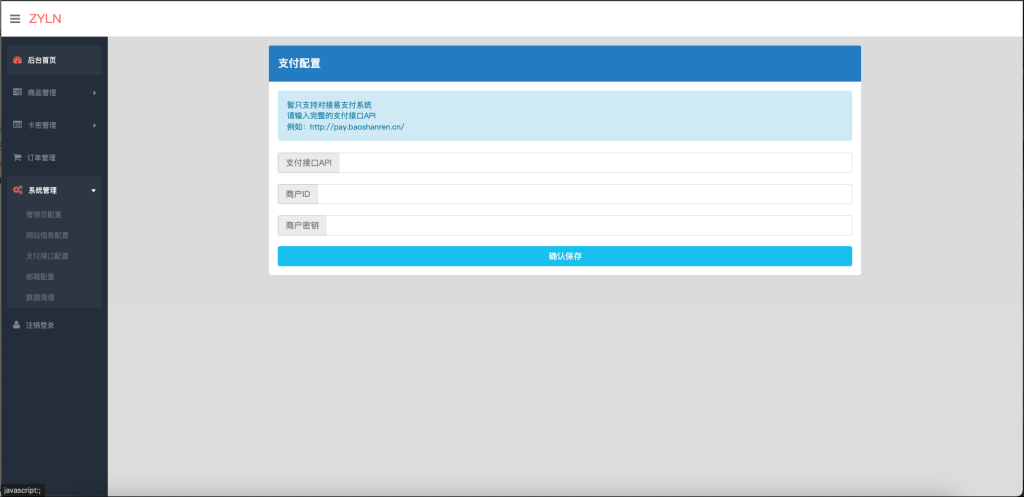Click the text 暂只支持对接易支付系统
Image resolution: width=1024 pixels, height=497 pixels.
(x=329, y=104)
